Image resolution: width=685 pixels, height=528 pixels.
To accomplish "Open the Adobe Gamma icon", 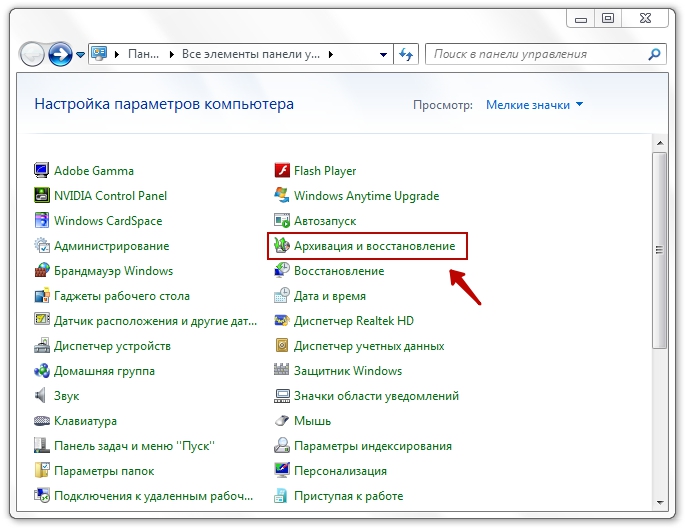I will click(x=42, y=171).
